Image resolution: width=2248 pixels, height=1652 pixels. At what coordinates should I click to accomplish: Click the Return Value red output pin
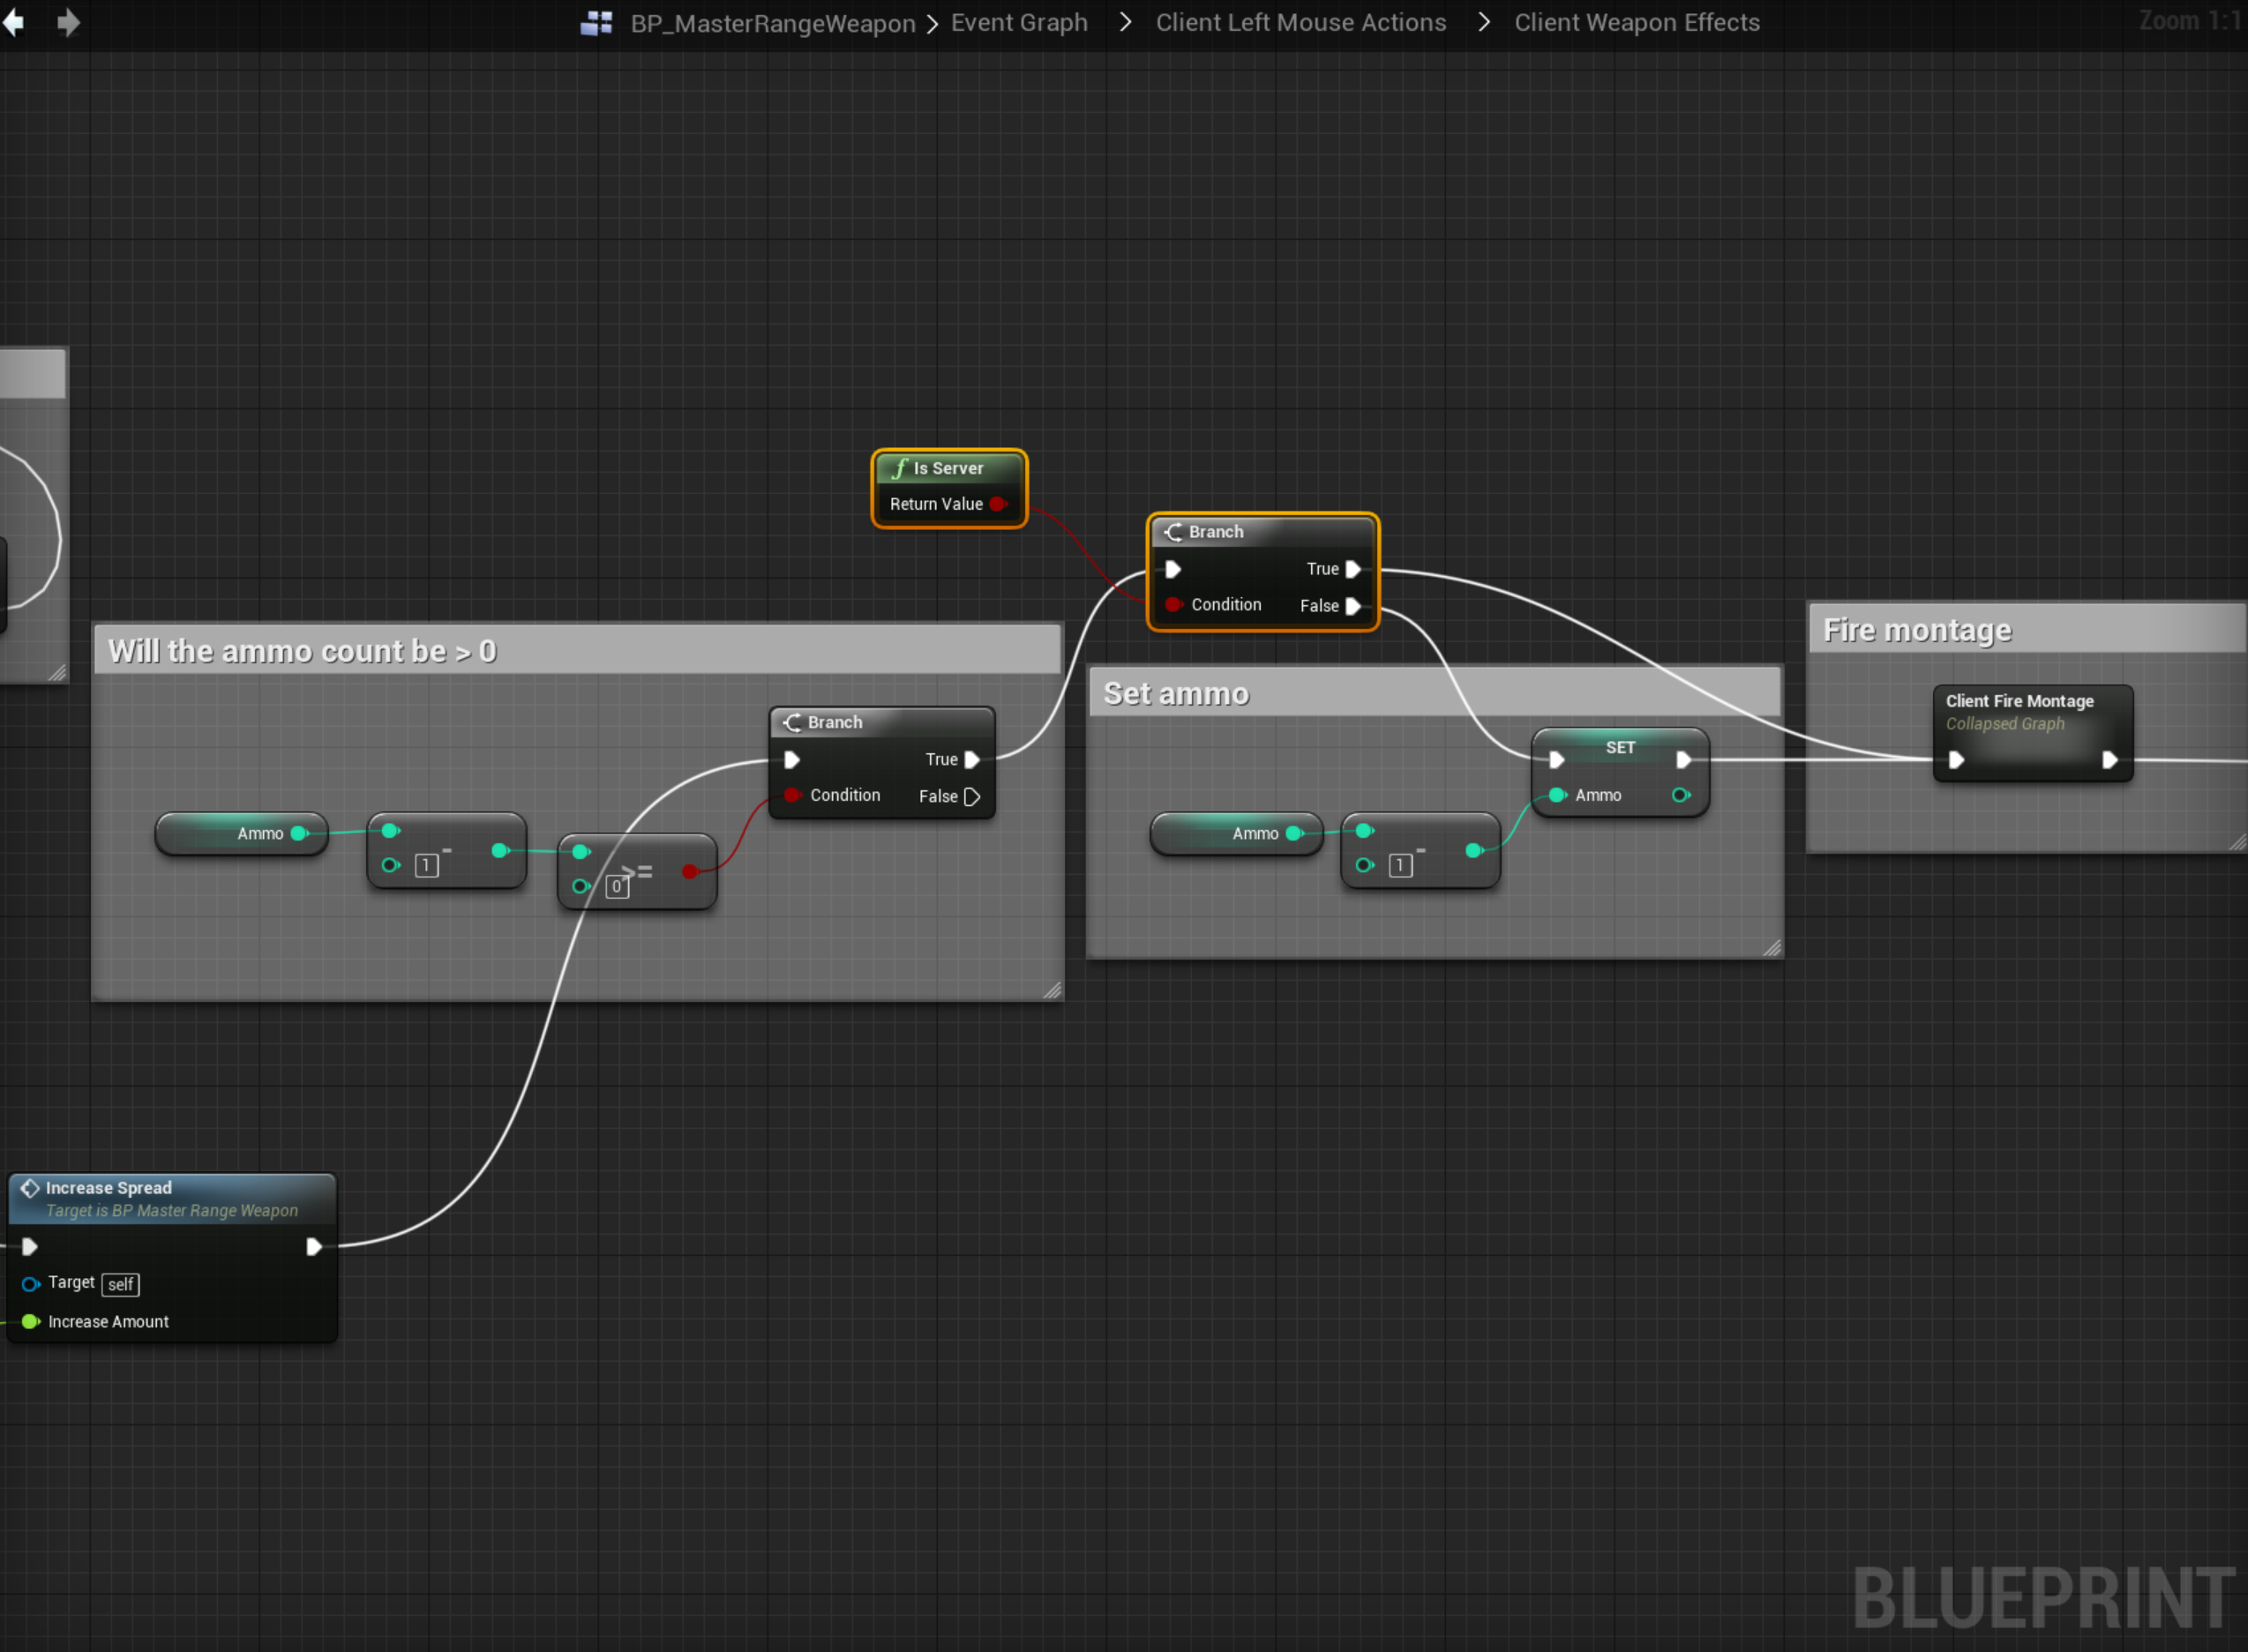997,504
